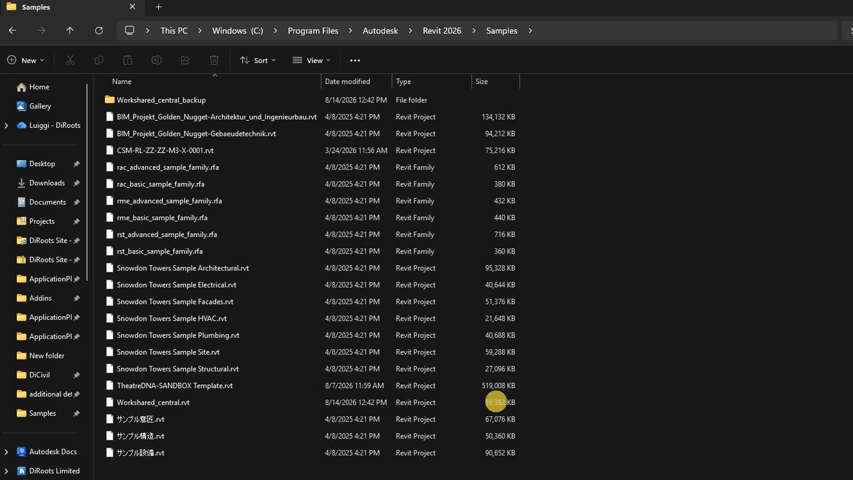The image size is (853, 480).
Task: Open the Sort dropdown menu
Action: (x=258, y=60)
